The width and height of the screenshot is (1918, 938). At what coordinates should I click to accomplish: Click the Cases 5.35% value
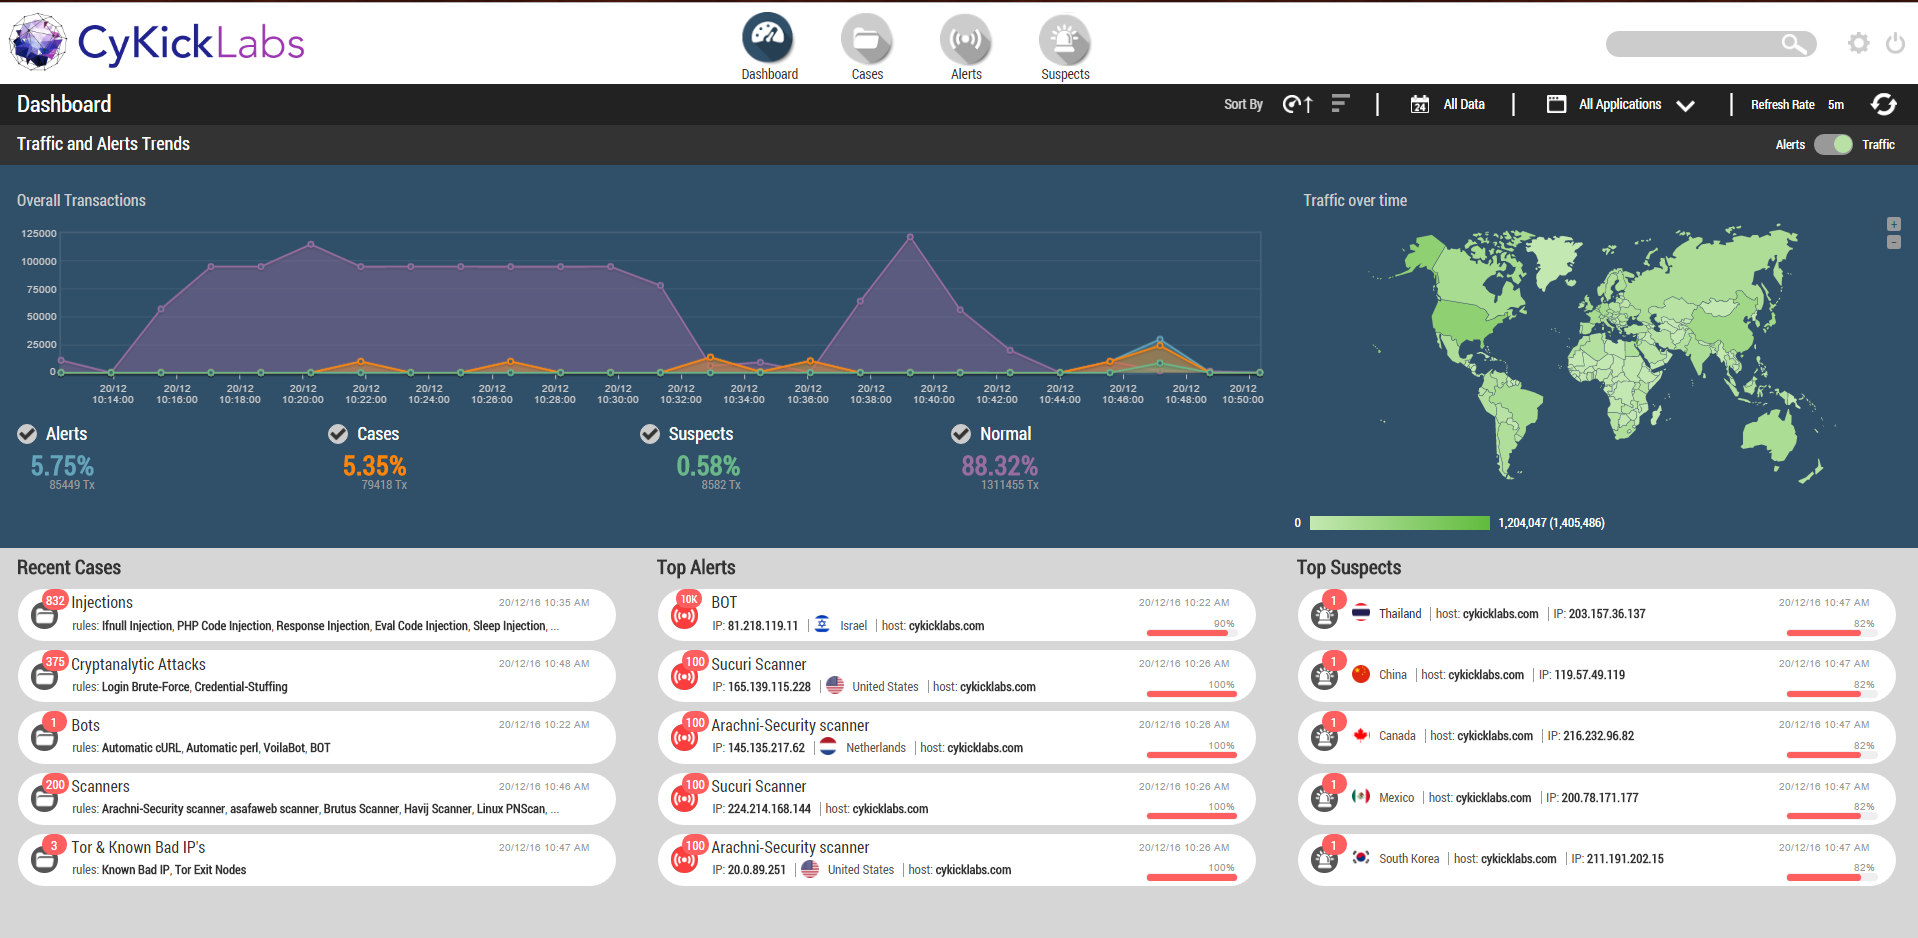[374, 466]
